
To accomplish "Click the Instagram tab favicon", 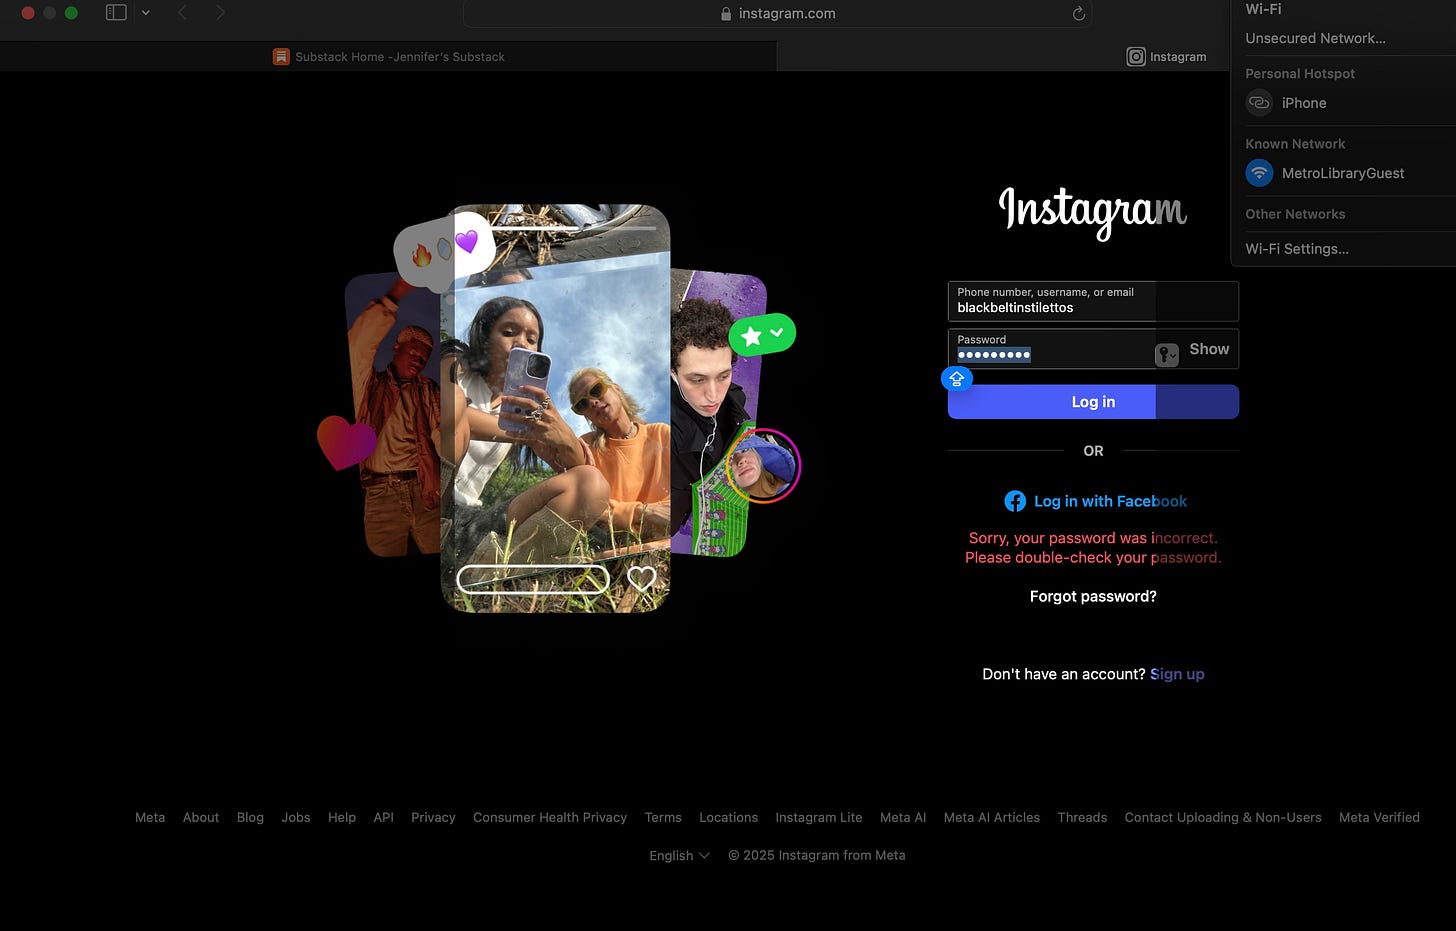I will pos(1136,57).
